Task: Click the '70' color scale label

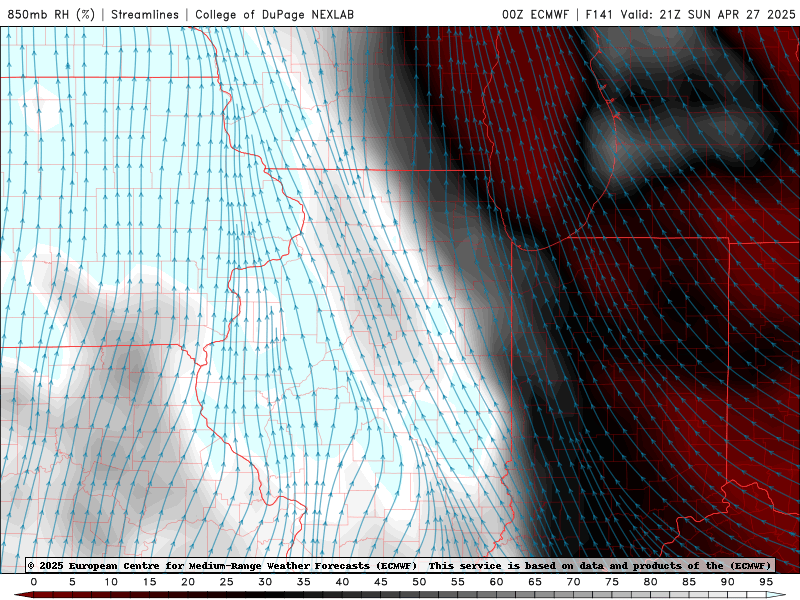Action: click(x=573, y=582)
